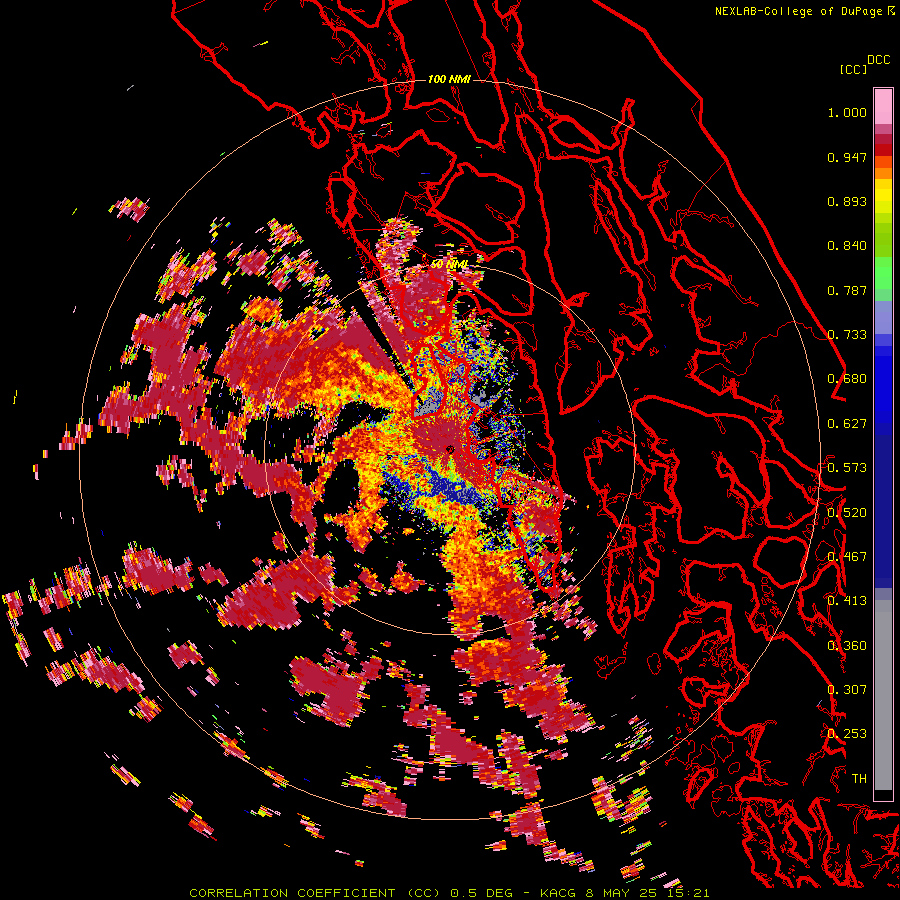Click the DCC label above color scale
The width and height of the screenshot is (900, 900).
point(879,60)
